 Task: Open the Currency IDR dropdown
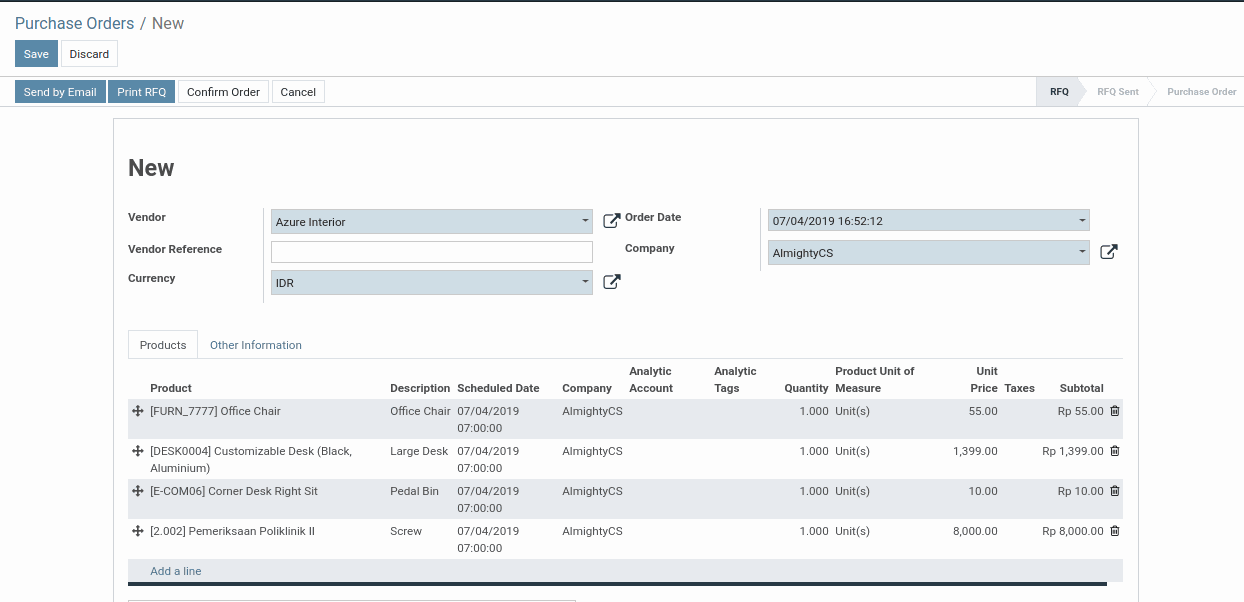[x=585, y=283]
